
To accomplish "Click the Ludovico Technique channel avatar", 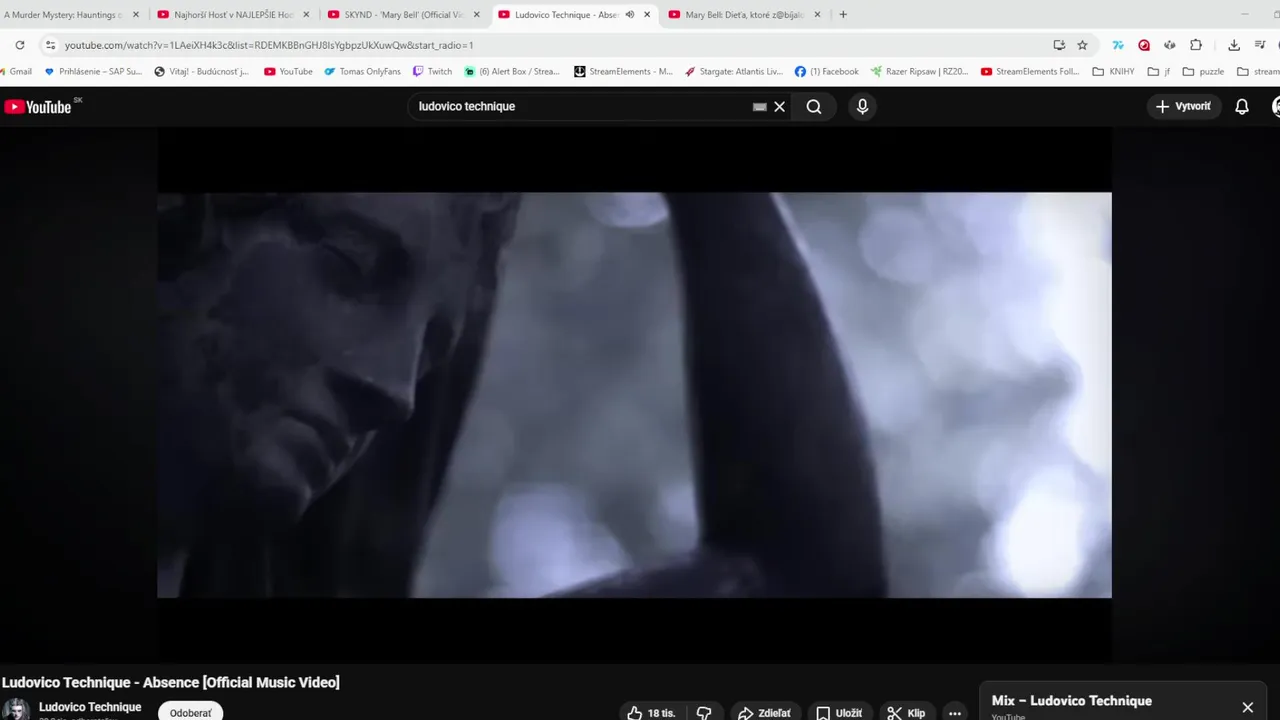I will click(15, 710).
